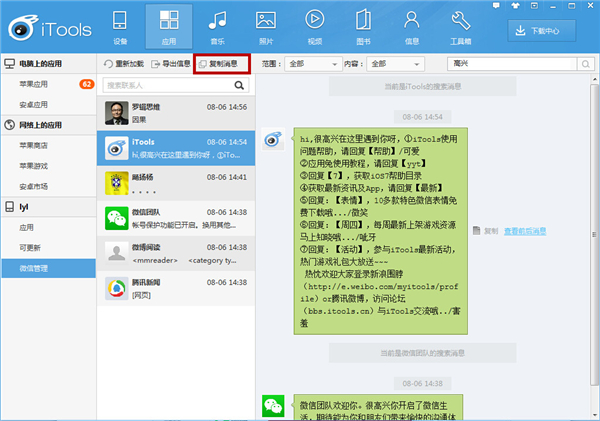This screenshot has height=421, width=600.
Task: Select 应用 under lyl device
Action: point(26,227)
